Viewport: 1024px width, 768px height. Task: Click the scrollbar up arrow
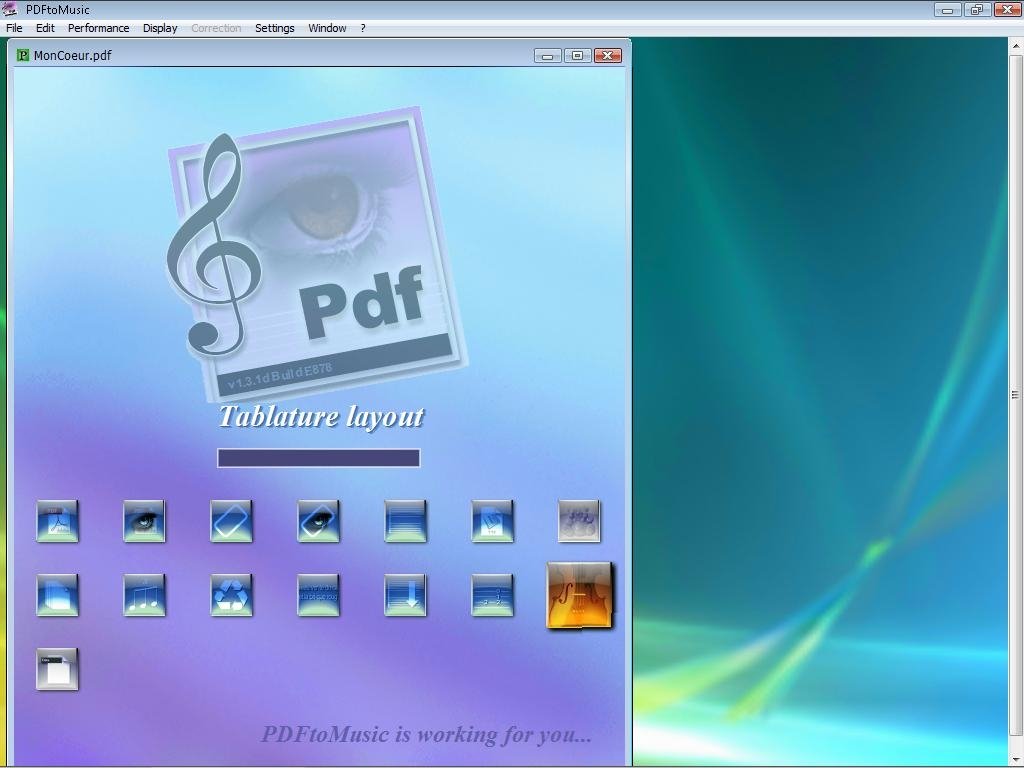tap(1016, 46)
